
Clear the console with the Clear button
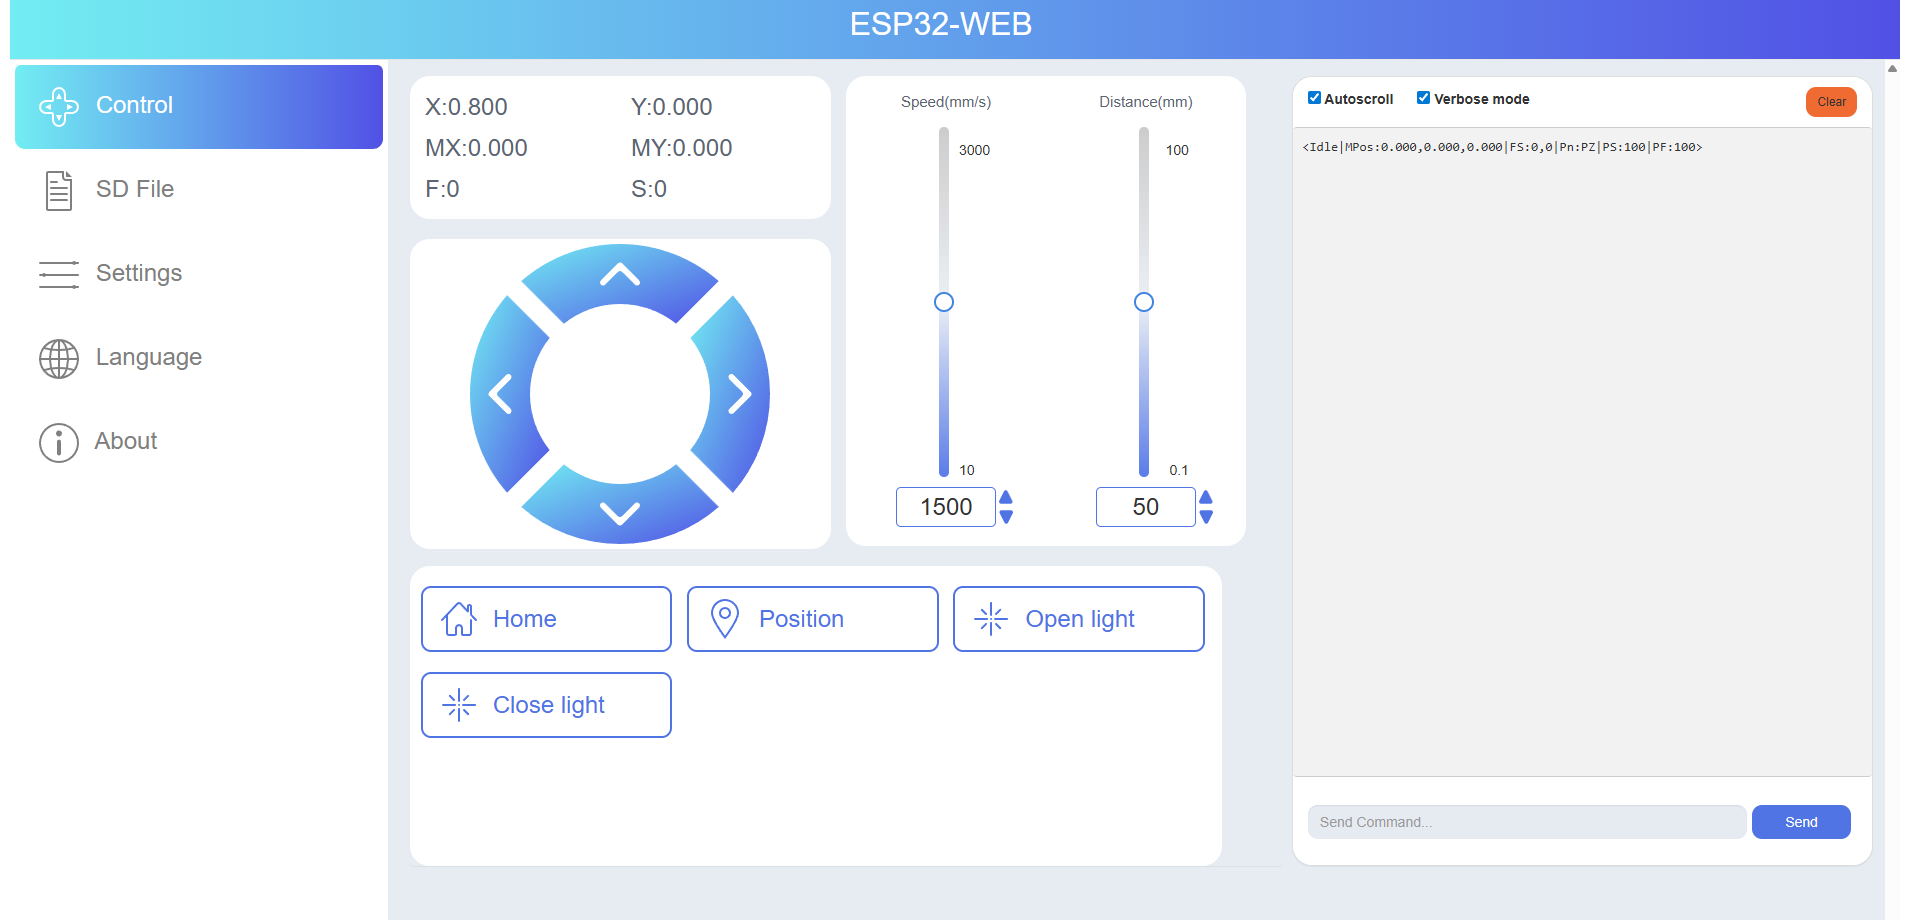coord(1831,102)
